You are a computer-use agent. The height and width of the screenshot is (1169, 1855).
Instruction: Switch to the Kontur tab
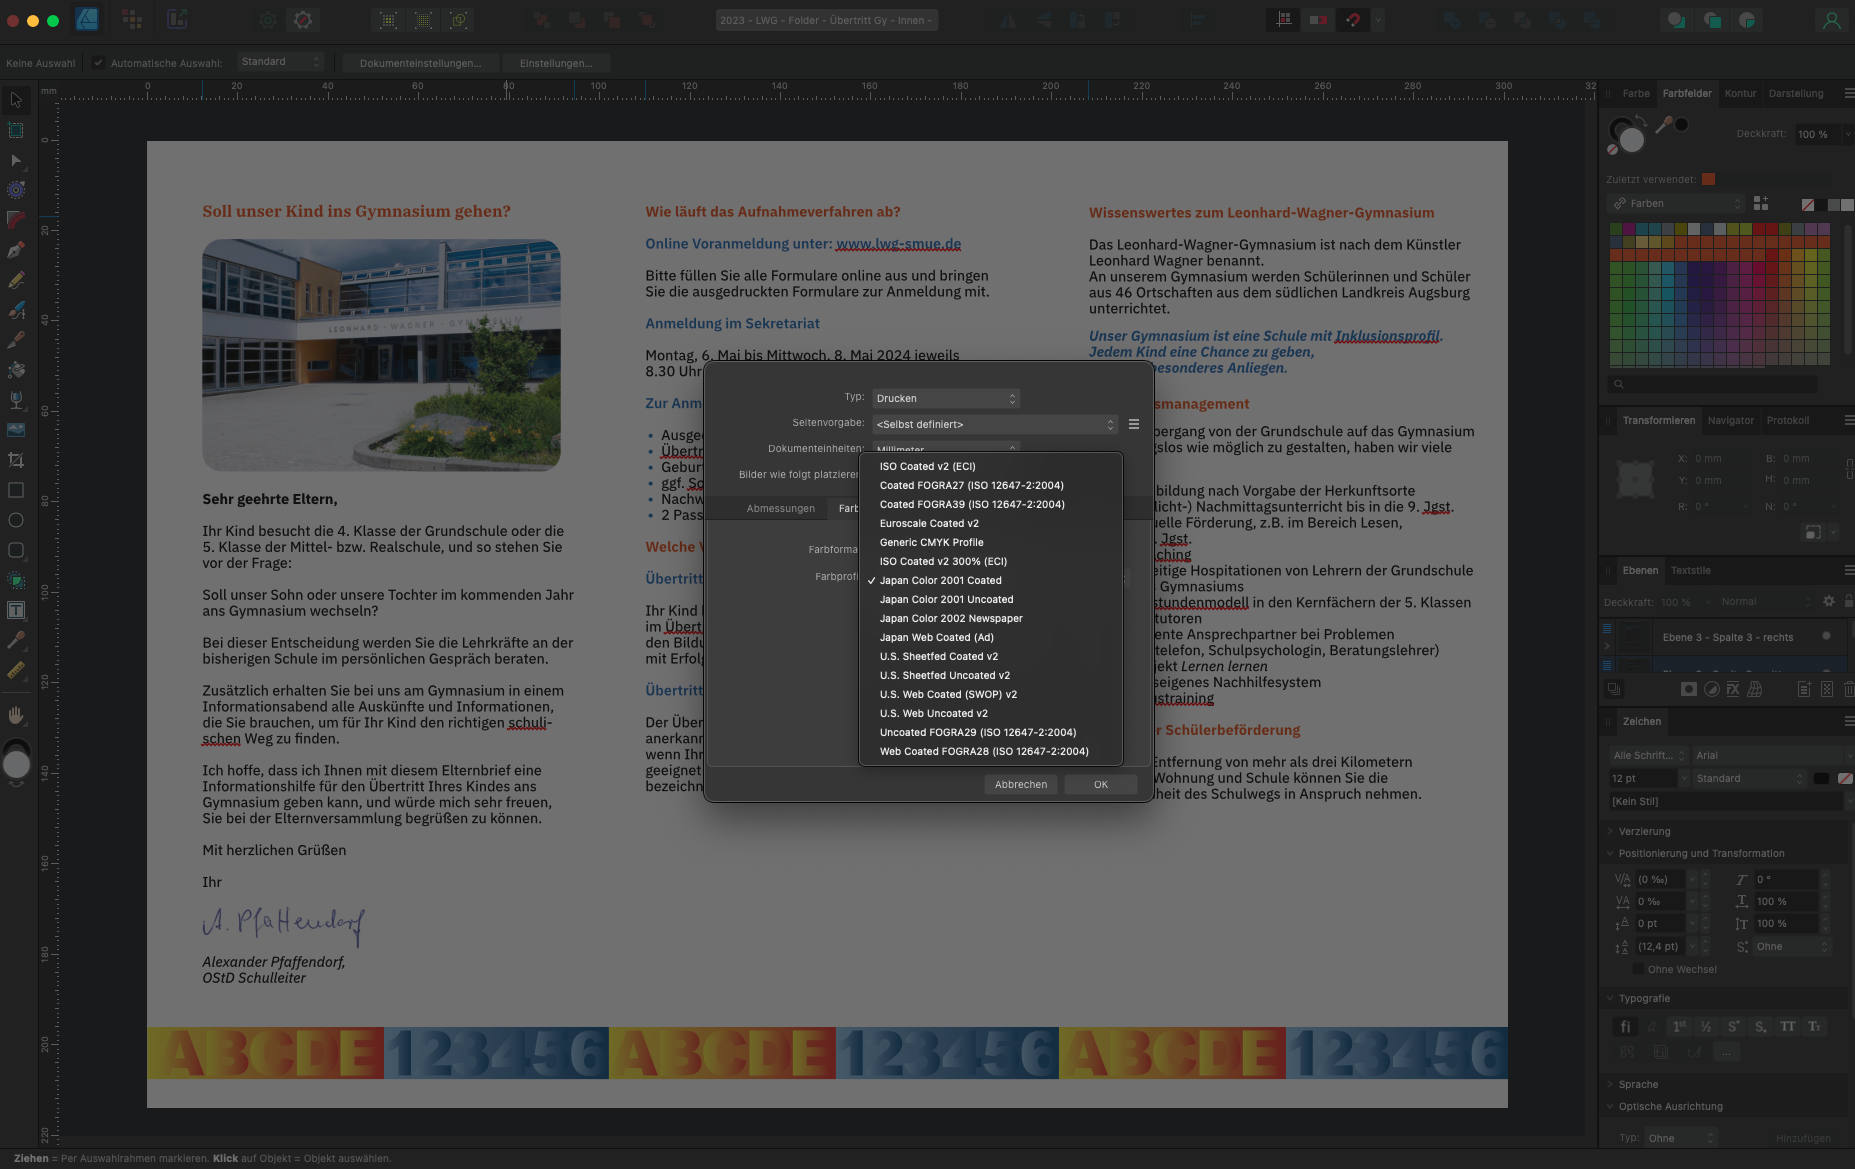[1740, 93]
